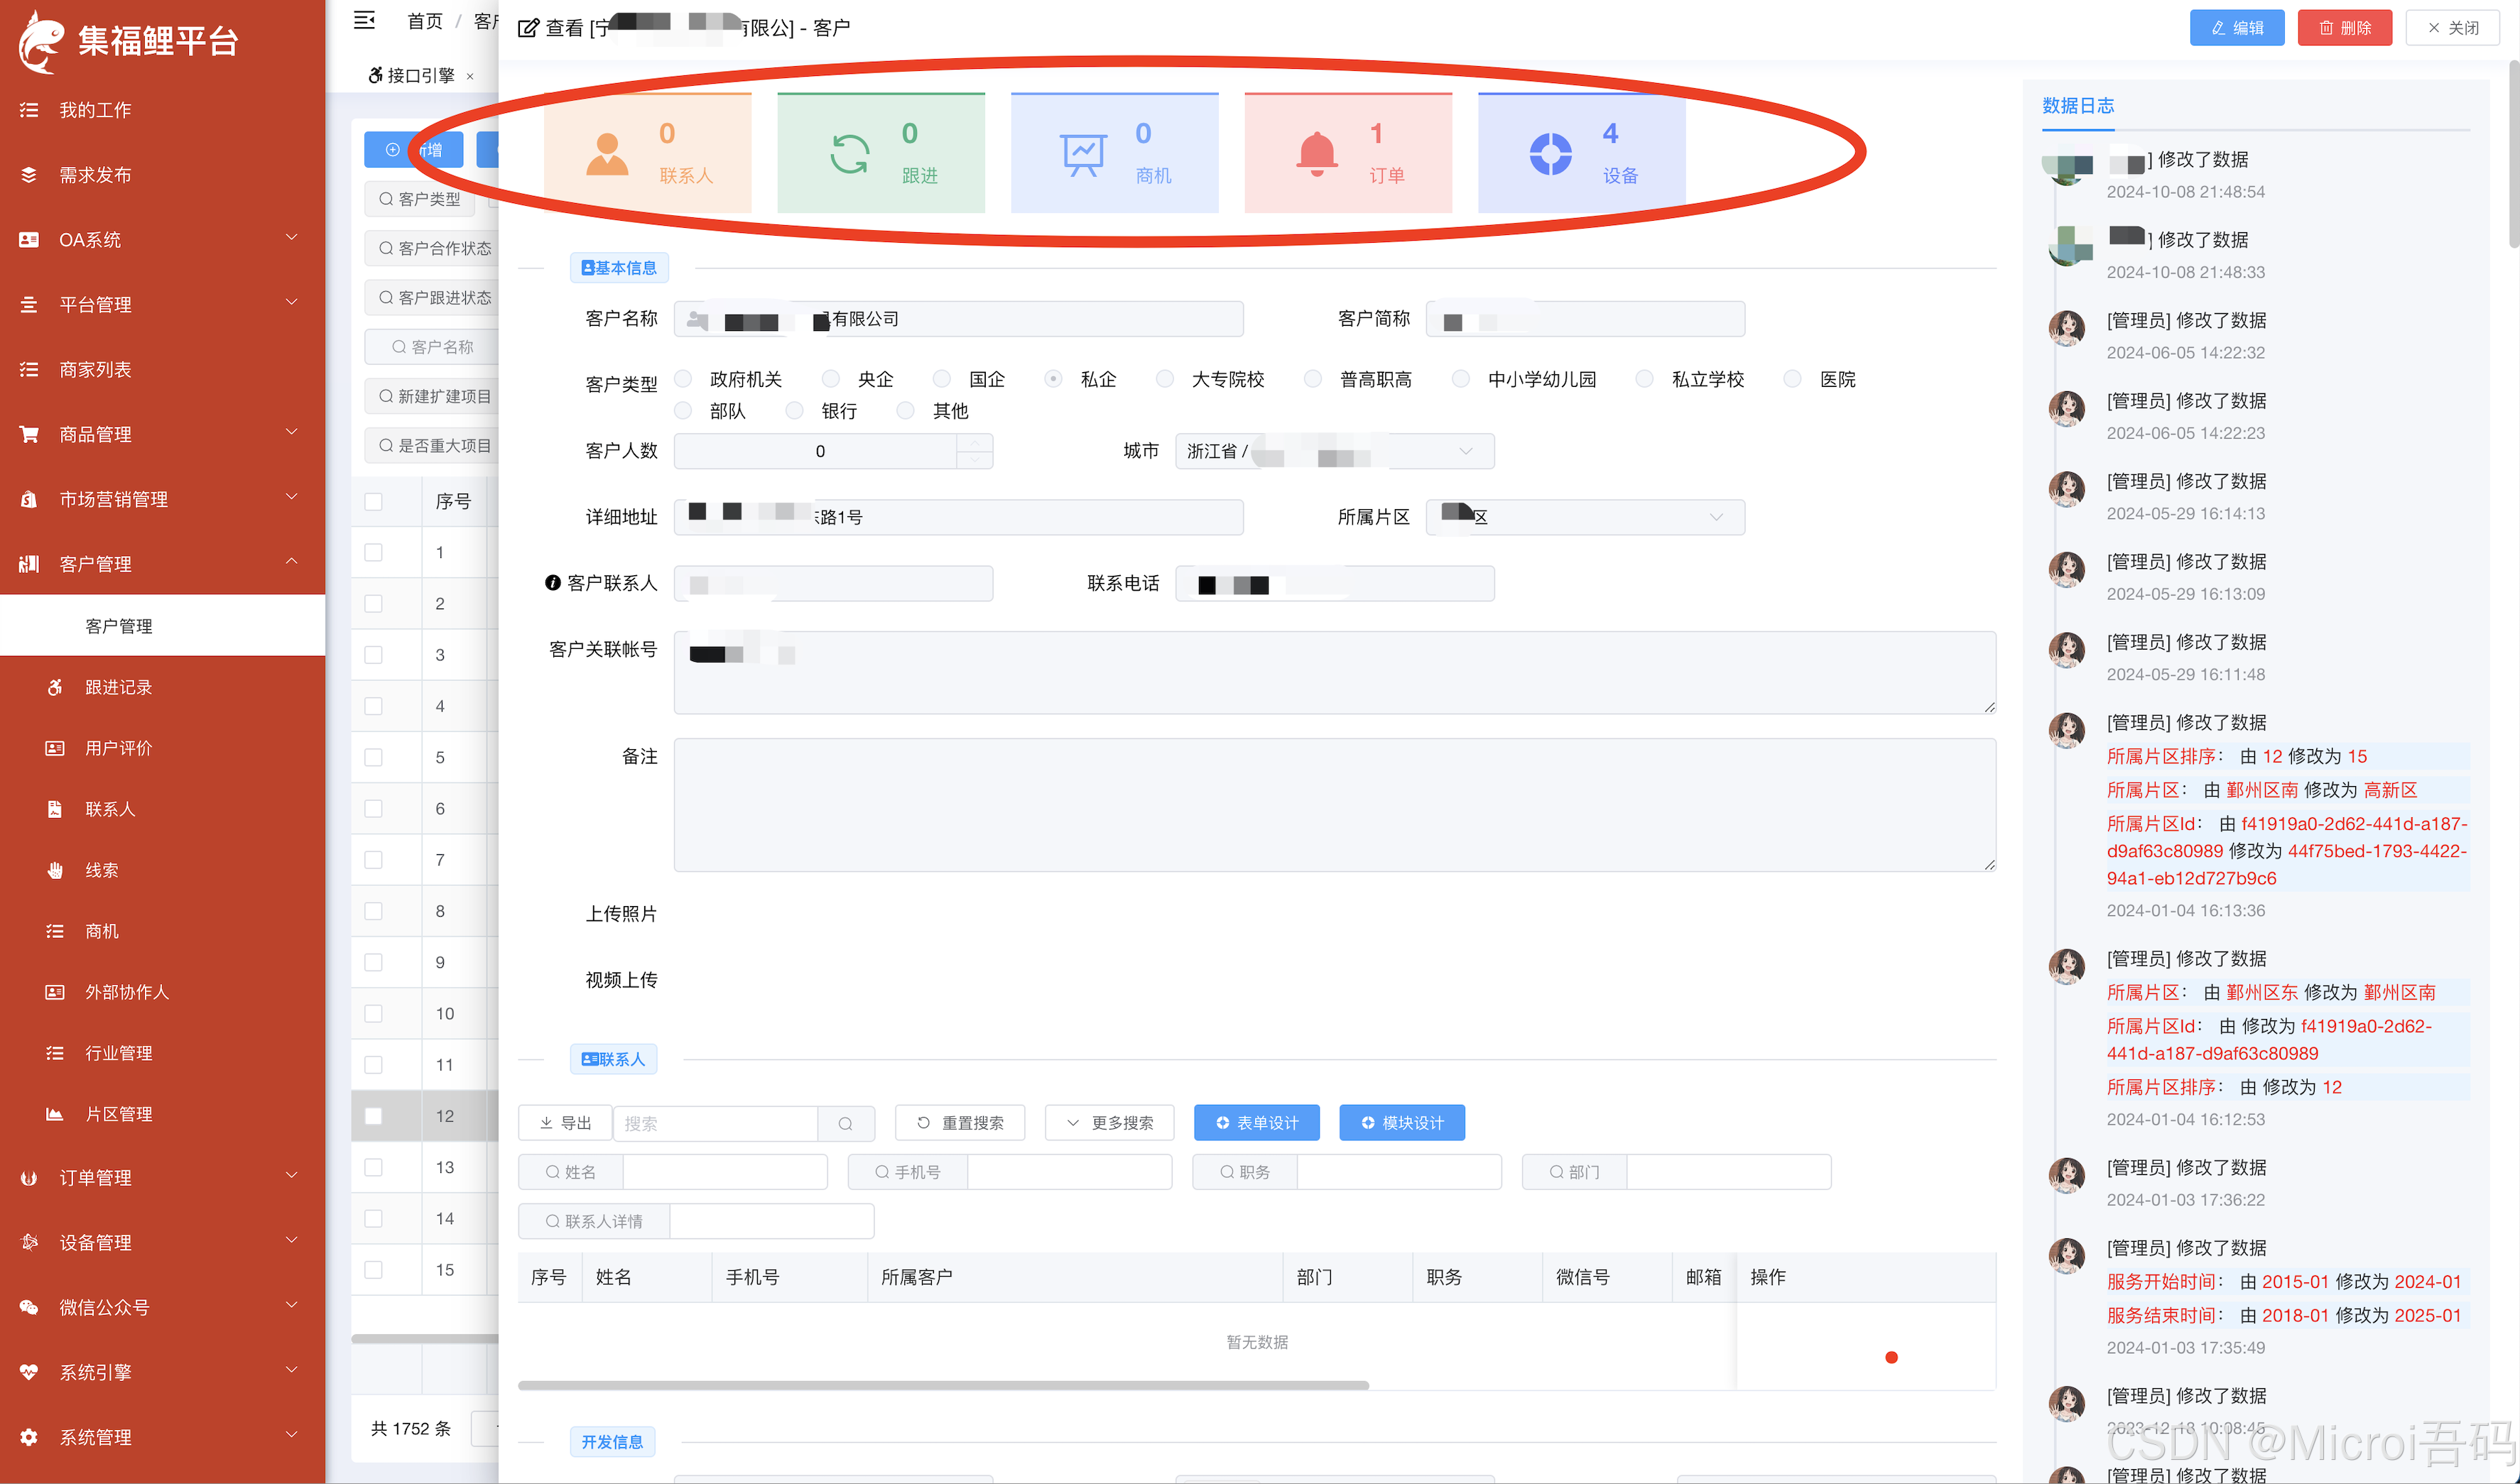Viewport: 2520px width, 1484px height.
Task: Click the red 删除 button
Action: coord(2344,28)
